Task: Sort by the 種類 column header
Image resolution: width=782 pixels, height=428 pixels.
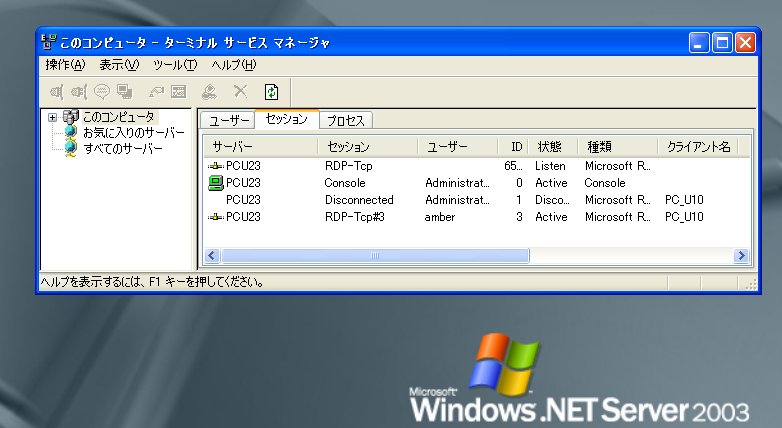Action: (x=617, y=147)
